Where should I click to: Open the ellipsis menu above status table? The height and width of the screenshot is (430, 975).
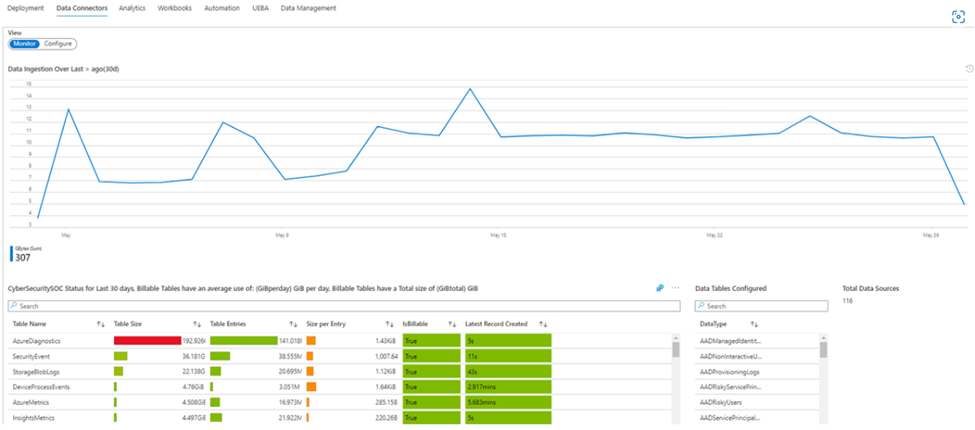(x=676, y=288)
